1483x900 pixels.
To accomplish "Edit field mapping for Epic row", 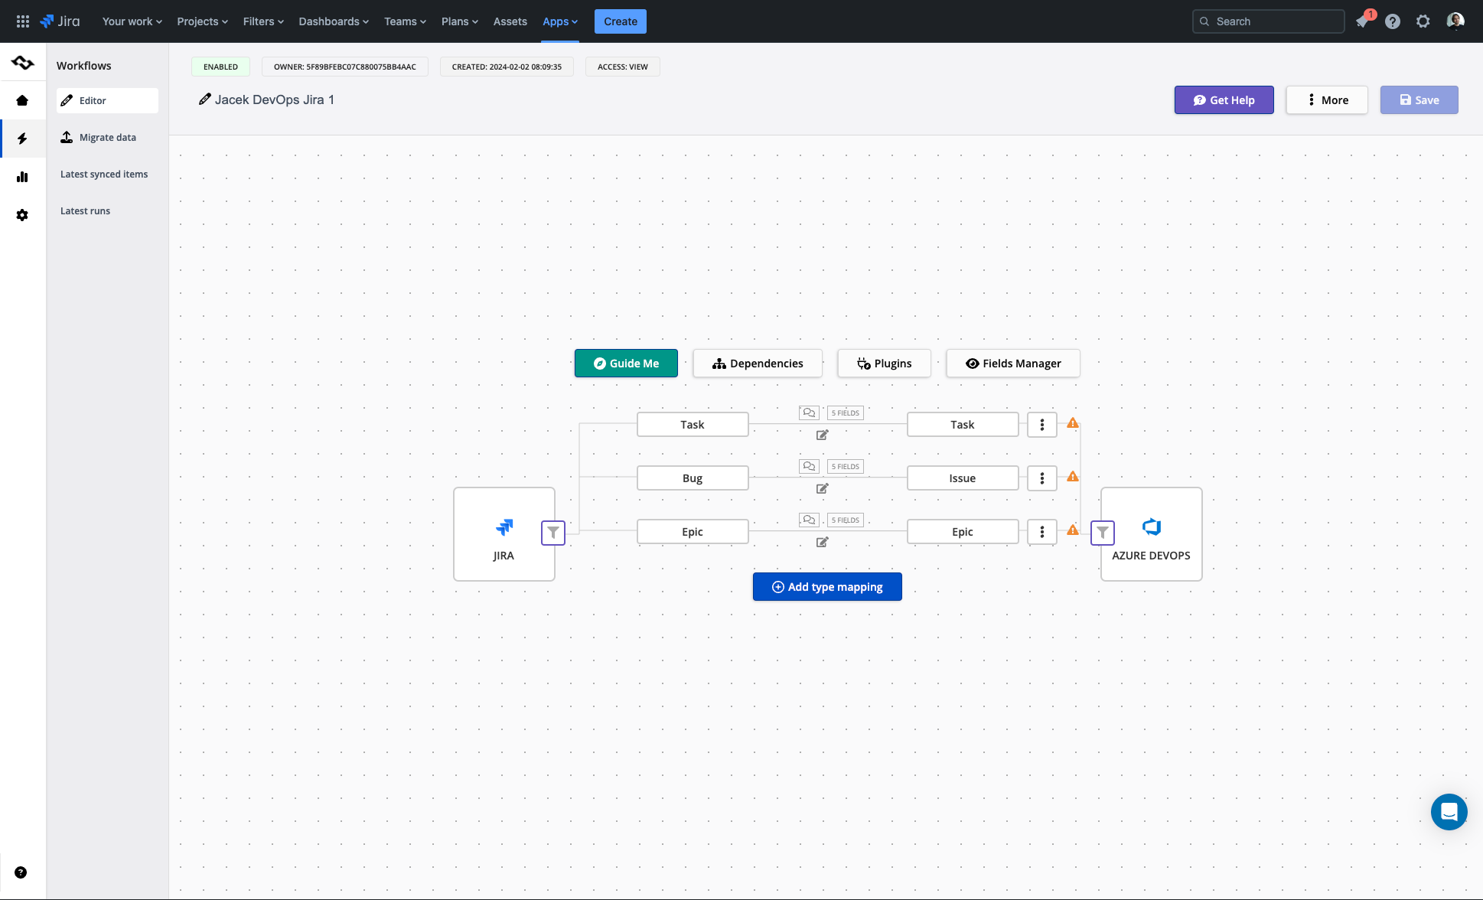I will point(822,542).
